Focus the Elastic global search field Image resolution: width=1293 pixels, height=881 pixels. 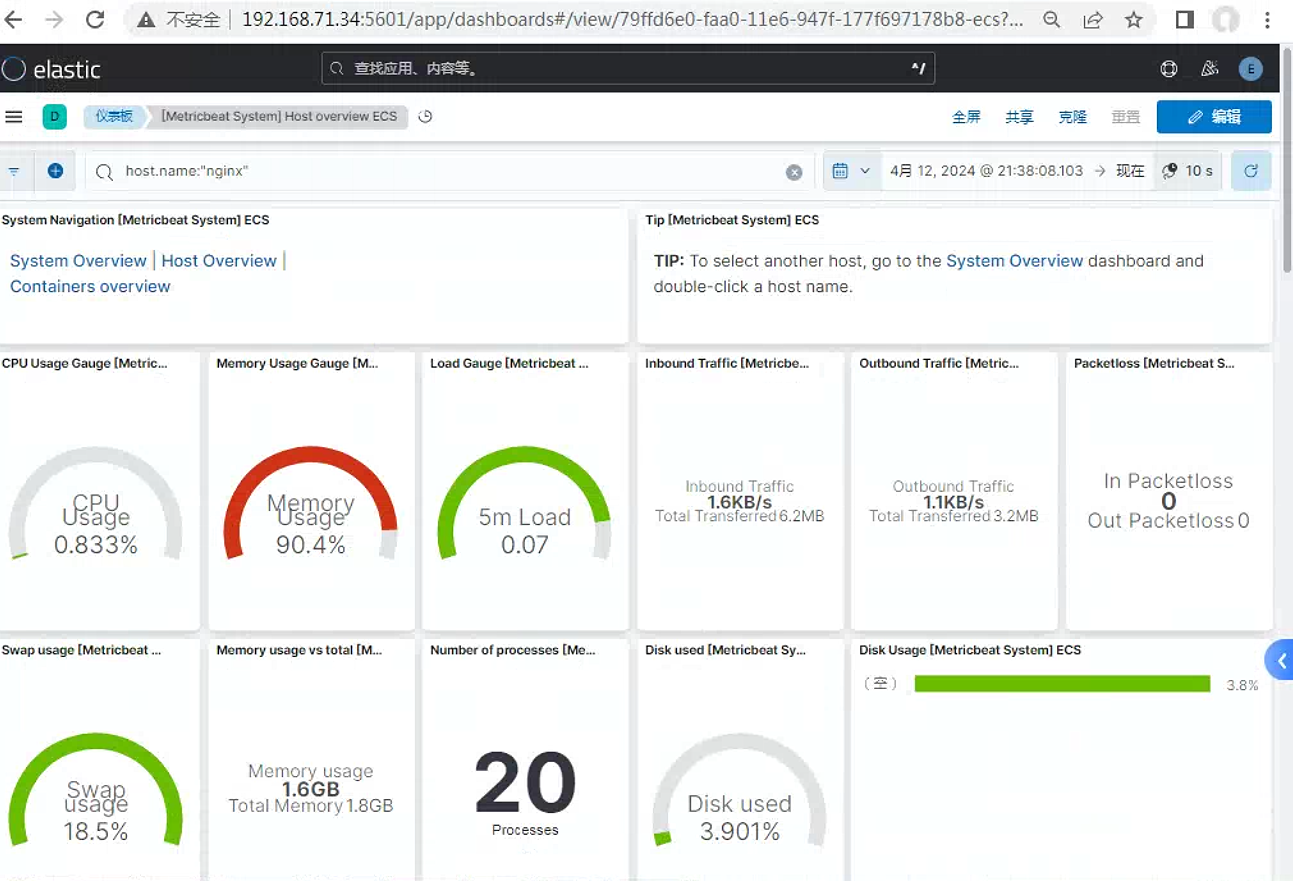click(628, 69)
